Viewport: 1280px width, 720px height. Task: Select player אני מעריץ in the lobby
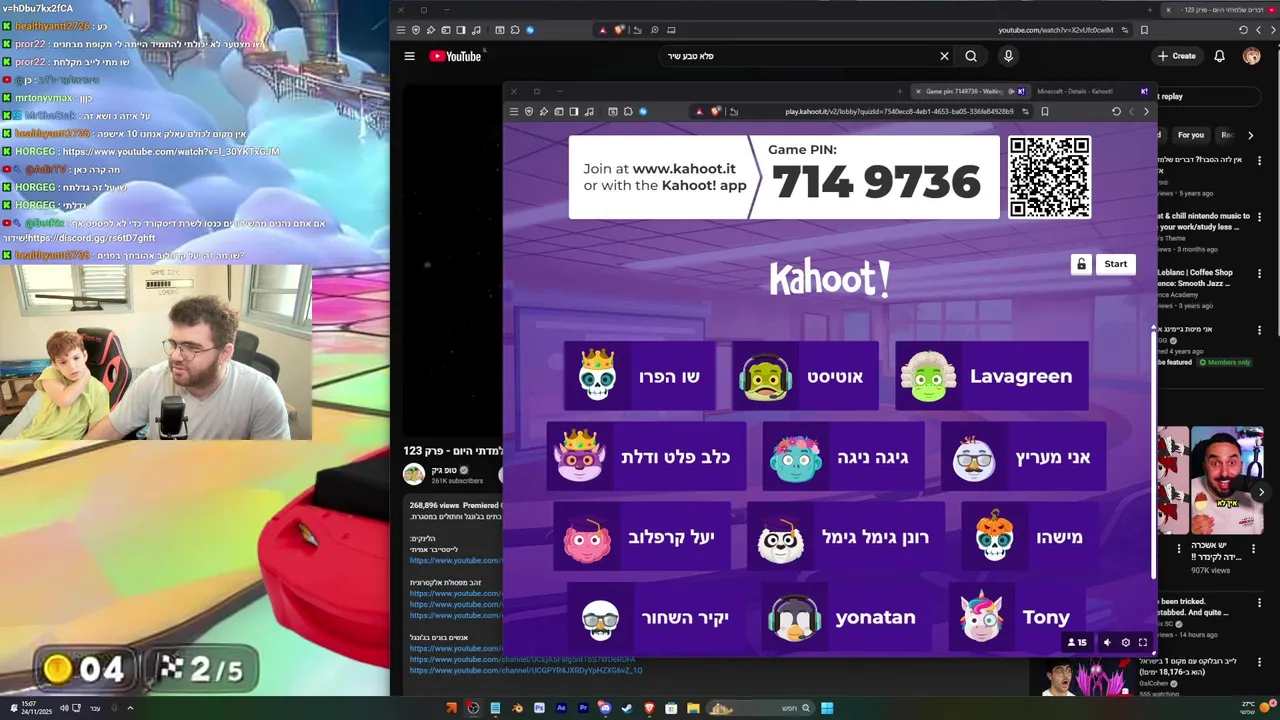click(1023, 457)
